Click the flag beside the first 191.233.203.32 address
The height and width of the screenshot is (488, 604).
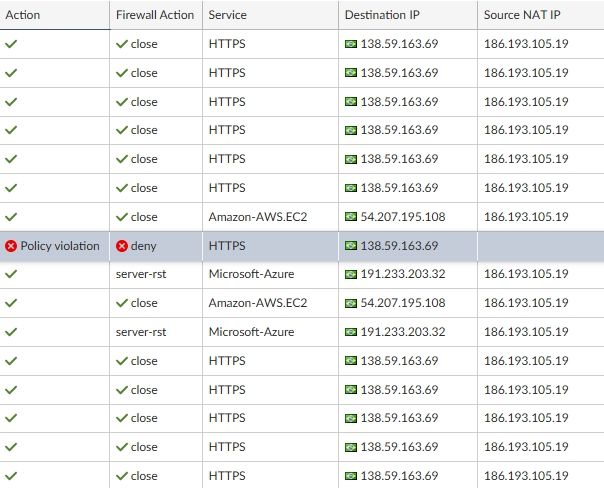click(350, 274)
